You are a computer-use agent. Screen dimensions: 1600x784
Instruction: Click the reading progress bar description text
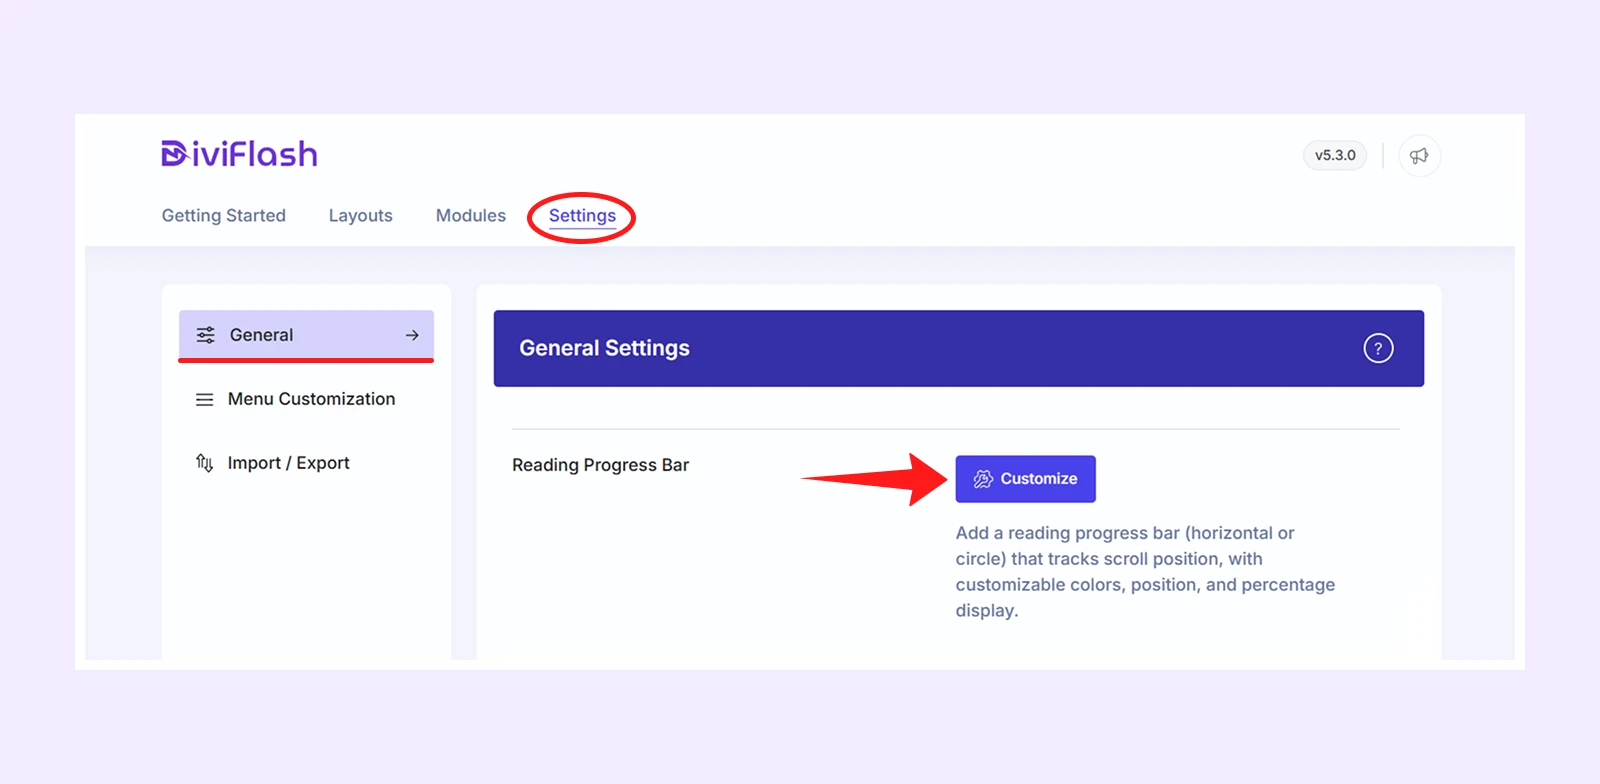[1145, 572]
